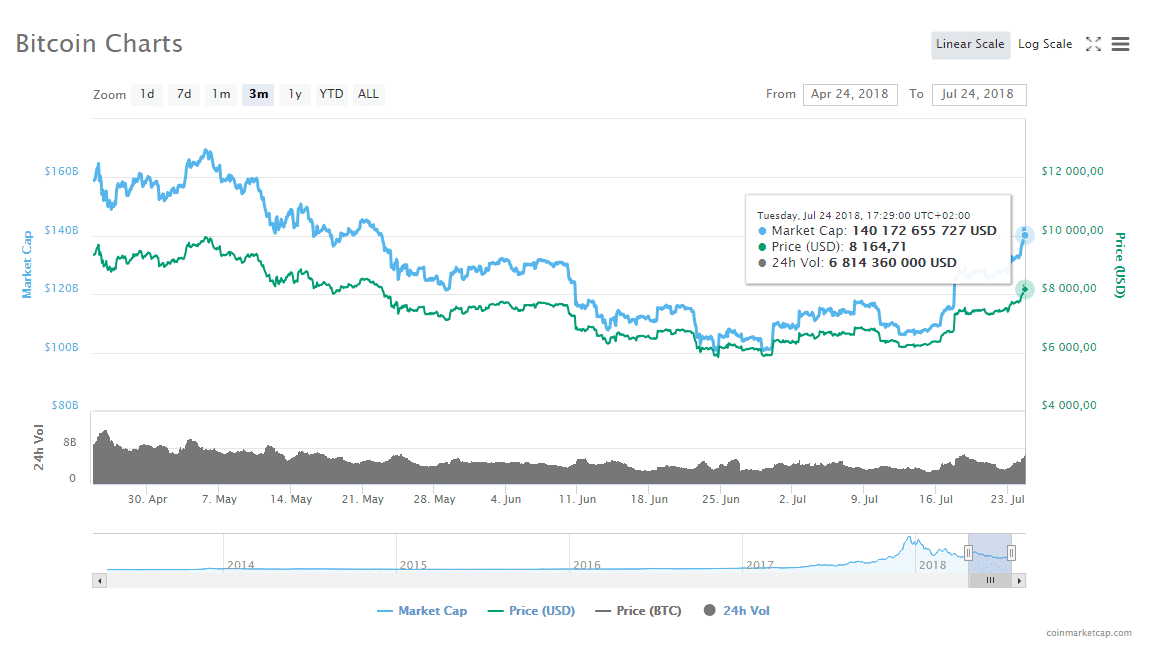Toggle the Price (USD) legend series
Viewport: 1155px width, 653px height.
531,610
